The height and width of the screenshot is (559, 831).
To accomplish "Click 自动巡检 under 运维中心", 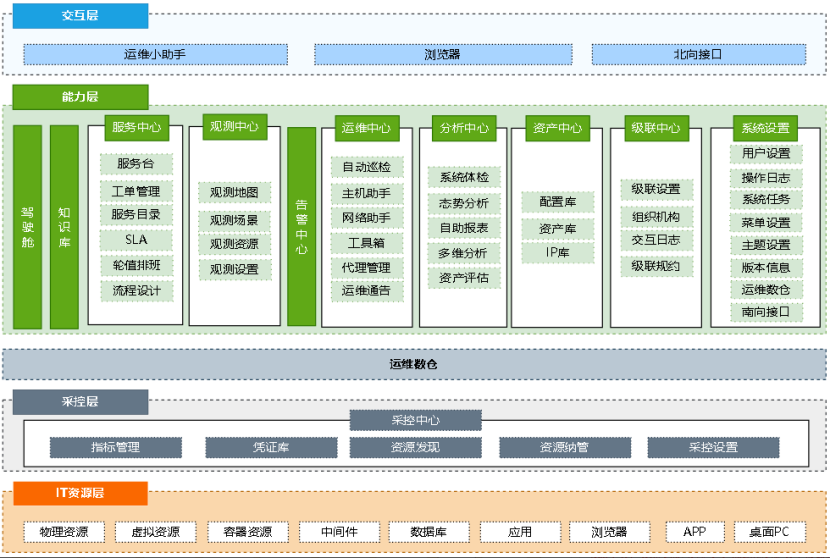I will click(x=366, y=167).
